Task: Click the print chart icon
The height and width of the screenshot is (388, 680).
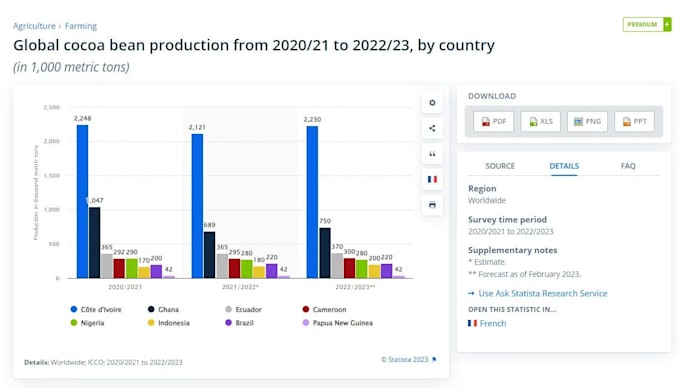Action: 432,205
